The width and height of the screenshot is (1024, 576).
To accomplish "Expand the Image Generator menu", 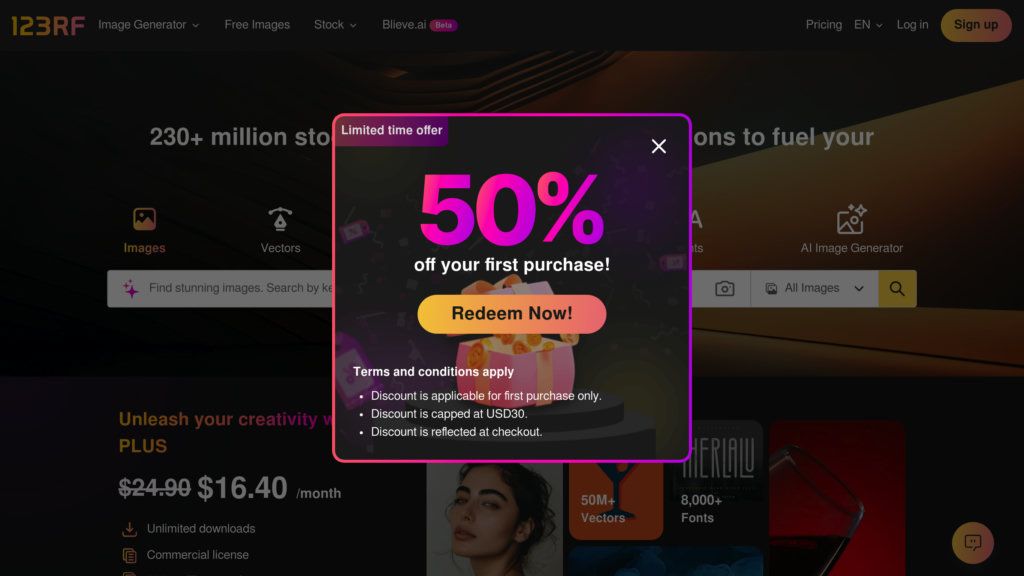I will point(148,25).
